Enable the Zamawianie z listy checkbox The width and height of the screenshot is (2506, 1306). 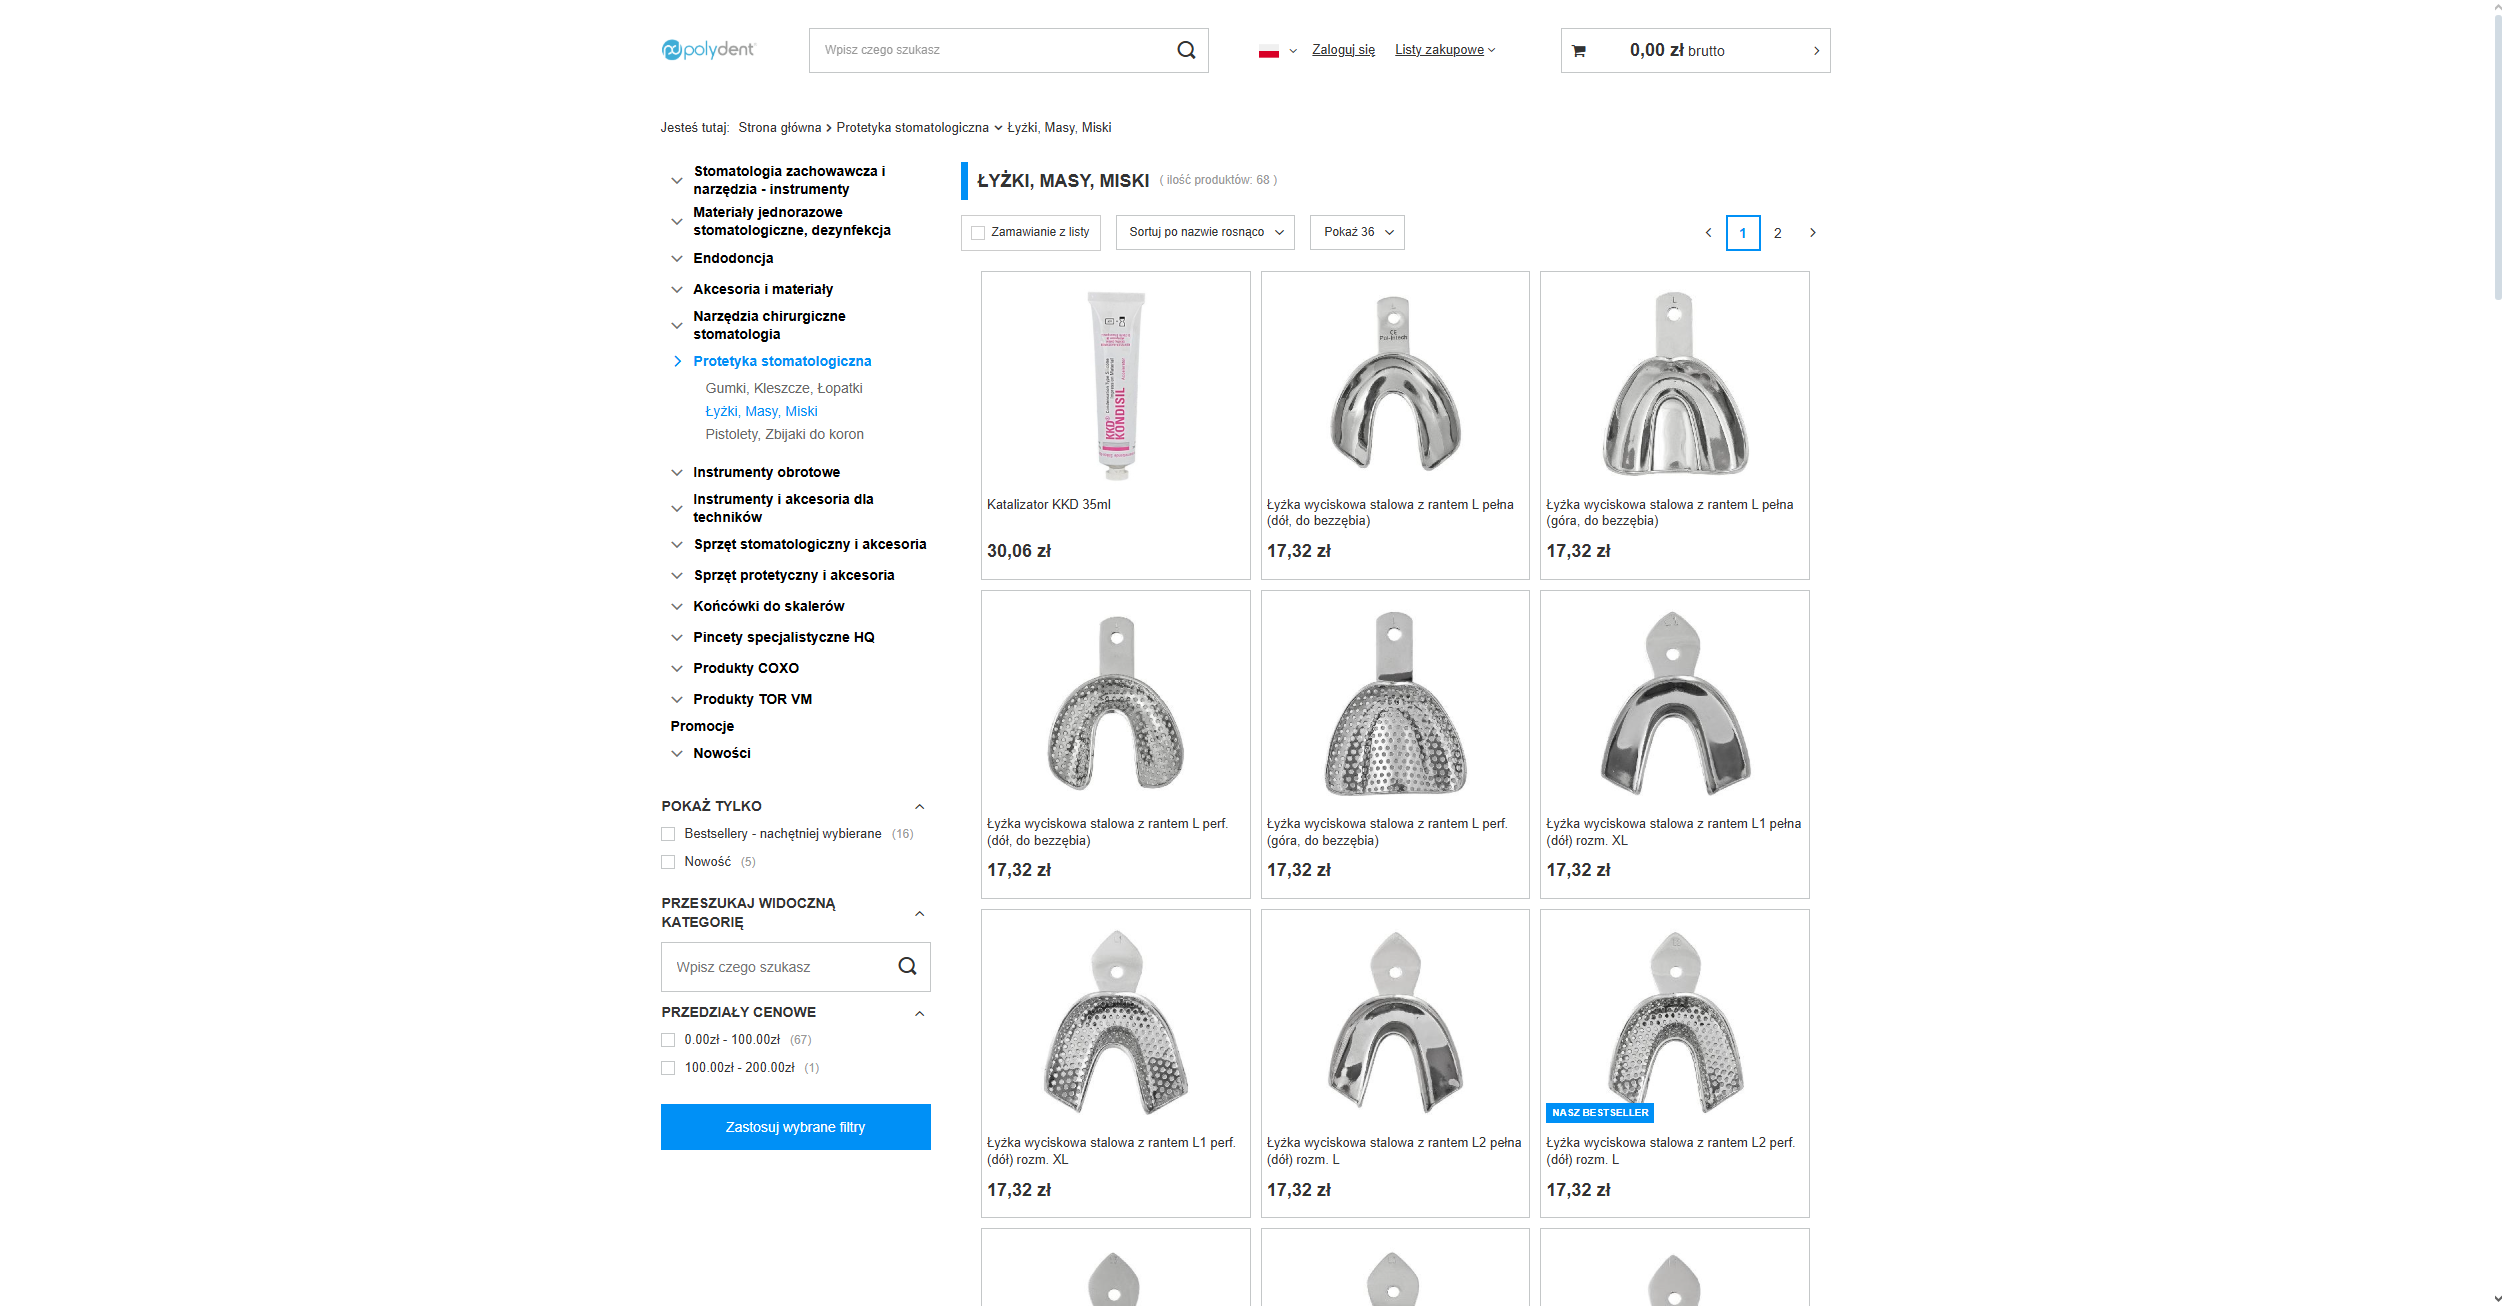click(x=978, y=233)
